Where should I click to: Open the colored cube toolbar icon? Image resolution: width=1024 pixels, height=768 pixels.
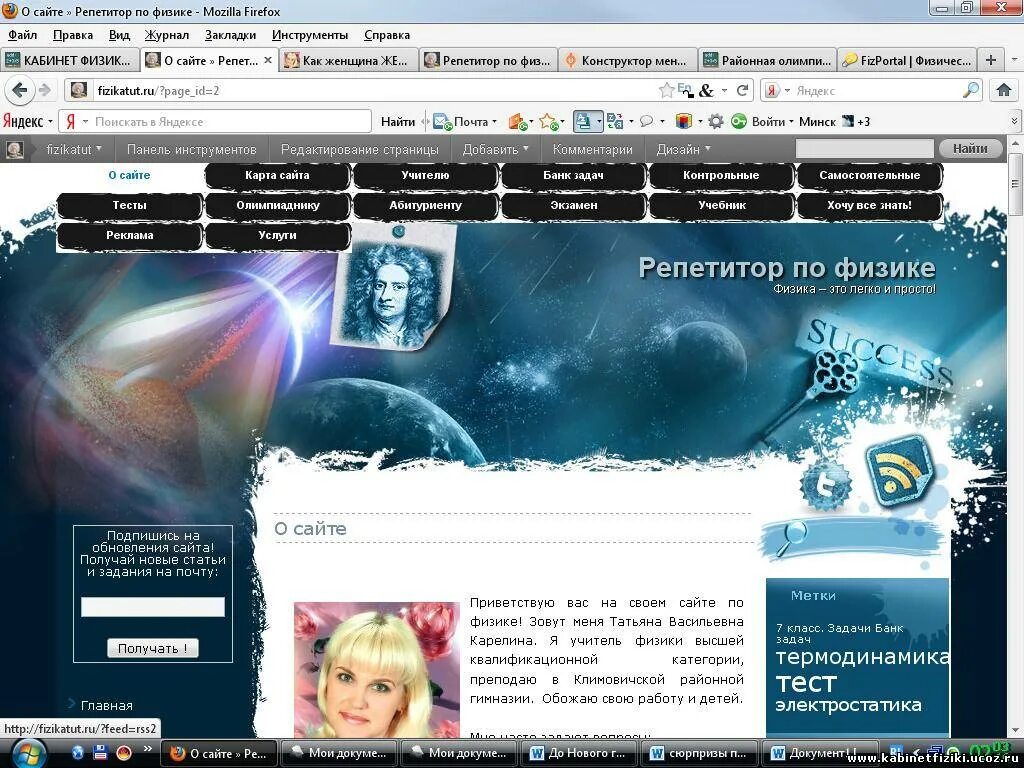point(684,121)
